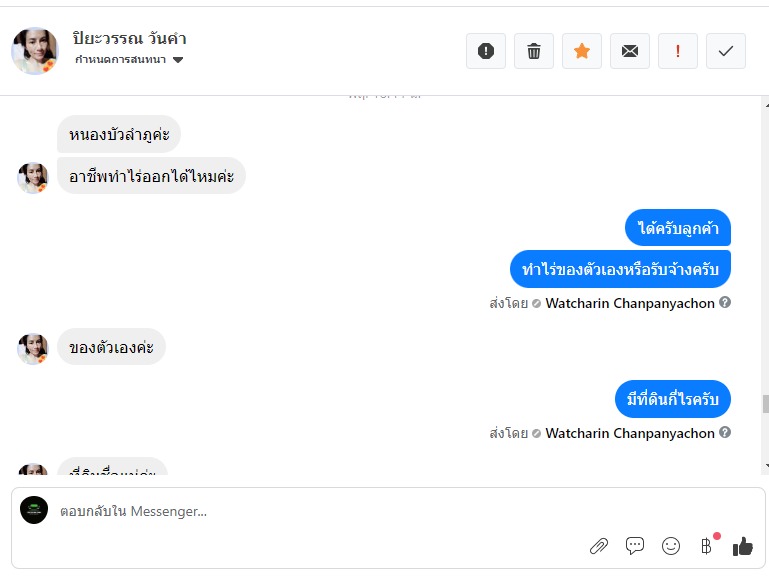Open ปิยะวรรณ วันคำ profile picture in header
Screen dimensions: 769x576
(x=35, y=51)
